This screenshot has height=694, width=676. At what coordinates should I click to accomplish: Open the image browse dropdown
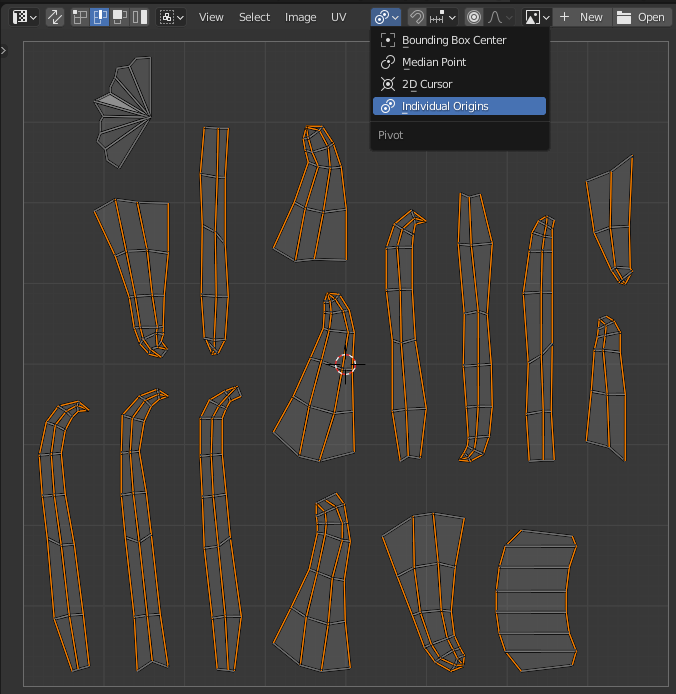[x=537, y=17]
